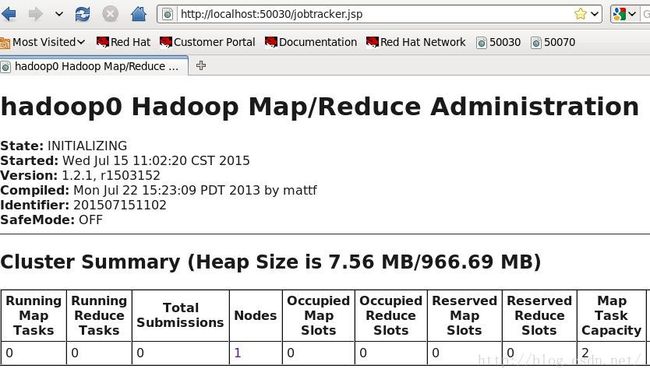Image resolution: width=650 pixels, height=376 pixels.
Task: Open the Customer Portal bookmark
Action: [208, 42]
